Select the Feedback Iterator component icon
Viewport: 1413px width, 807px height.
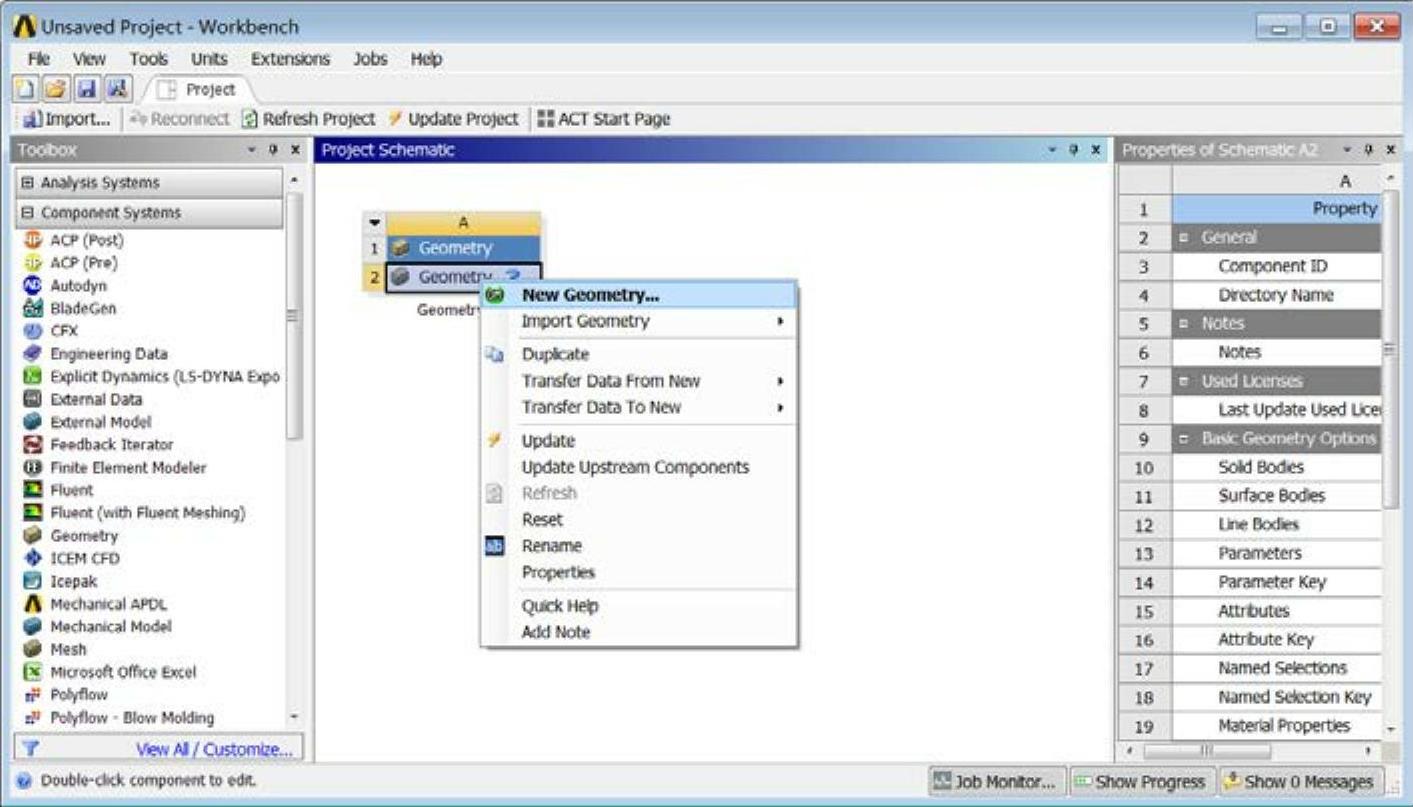tap(33, 445)
